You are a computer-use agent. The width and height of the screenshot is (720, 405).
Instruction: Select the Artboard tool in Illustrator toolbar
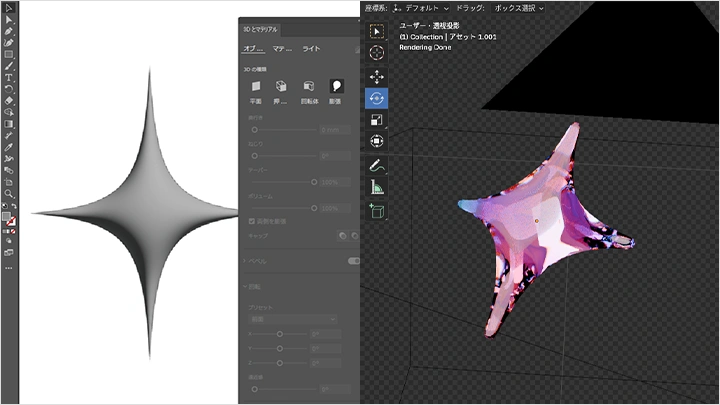coord(9,182)
